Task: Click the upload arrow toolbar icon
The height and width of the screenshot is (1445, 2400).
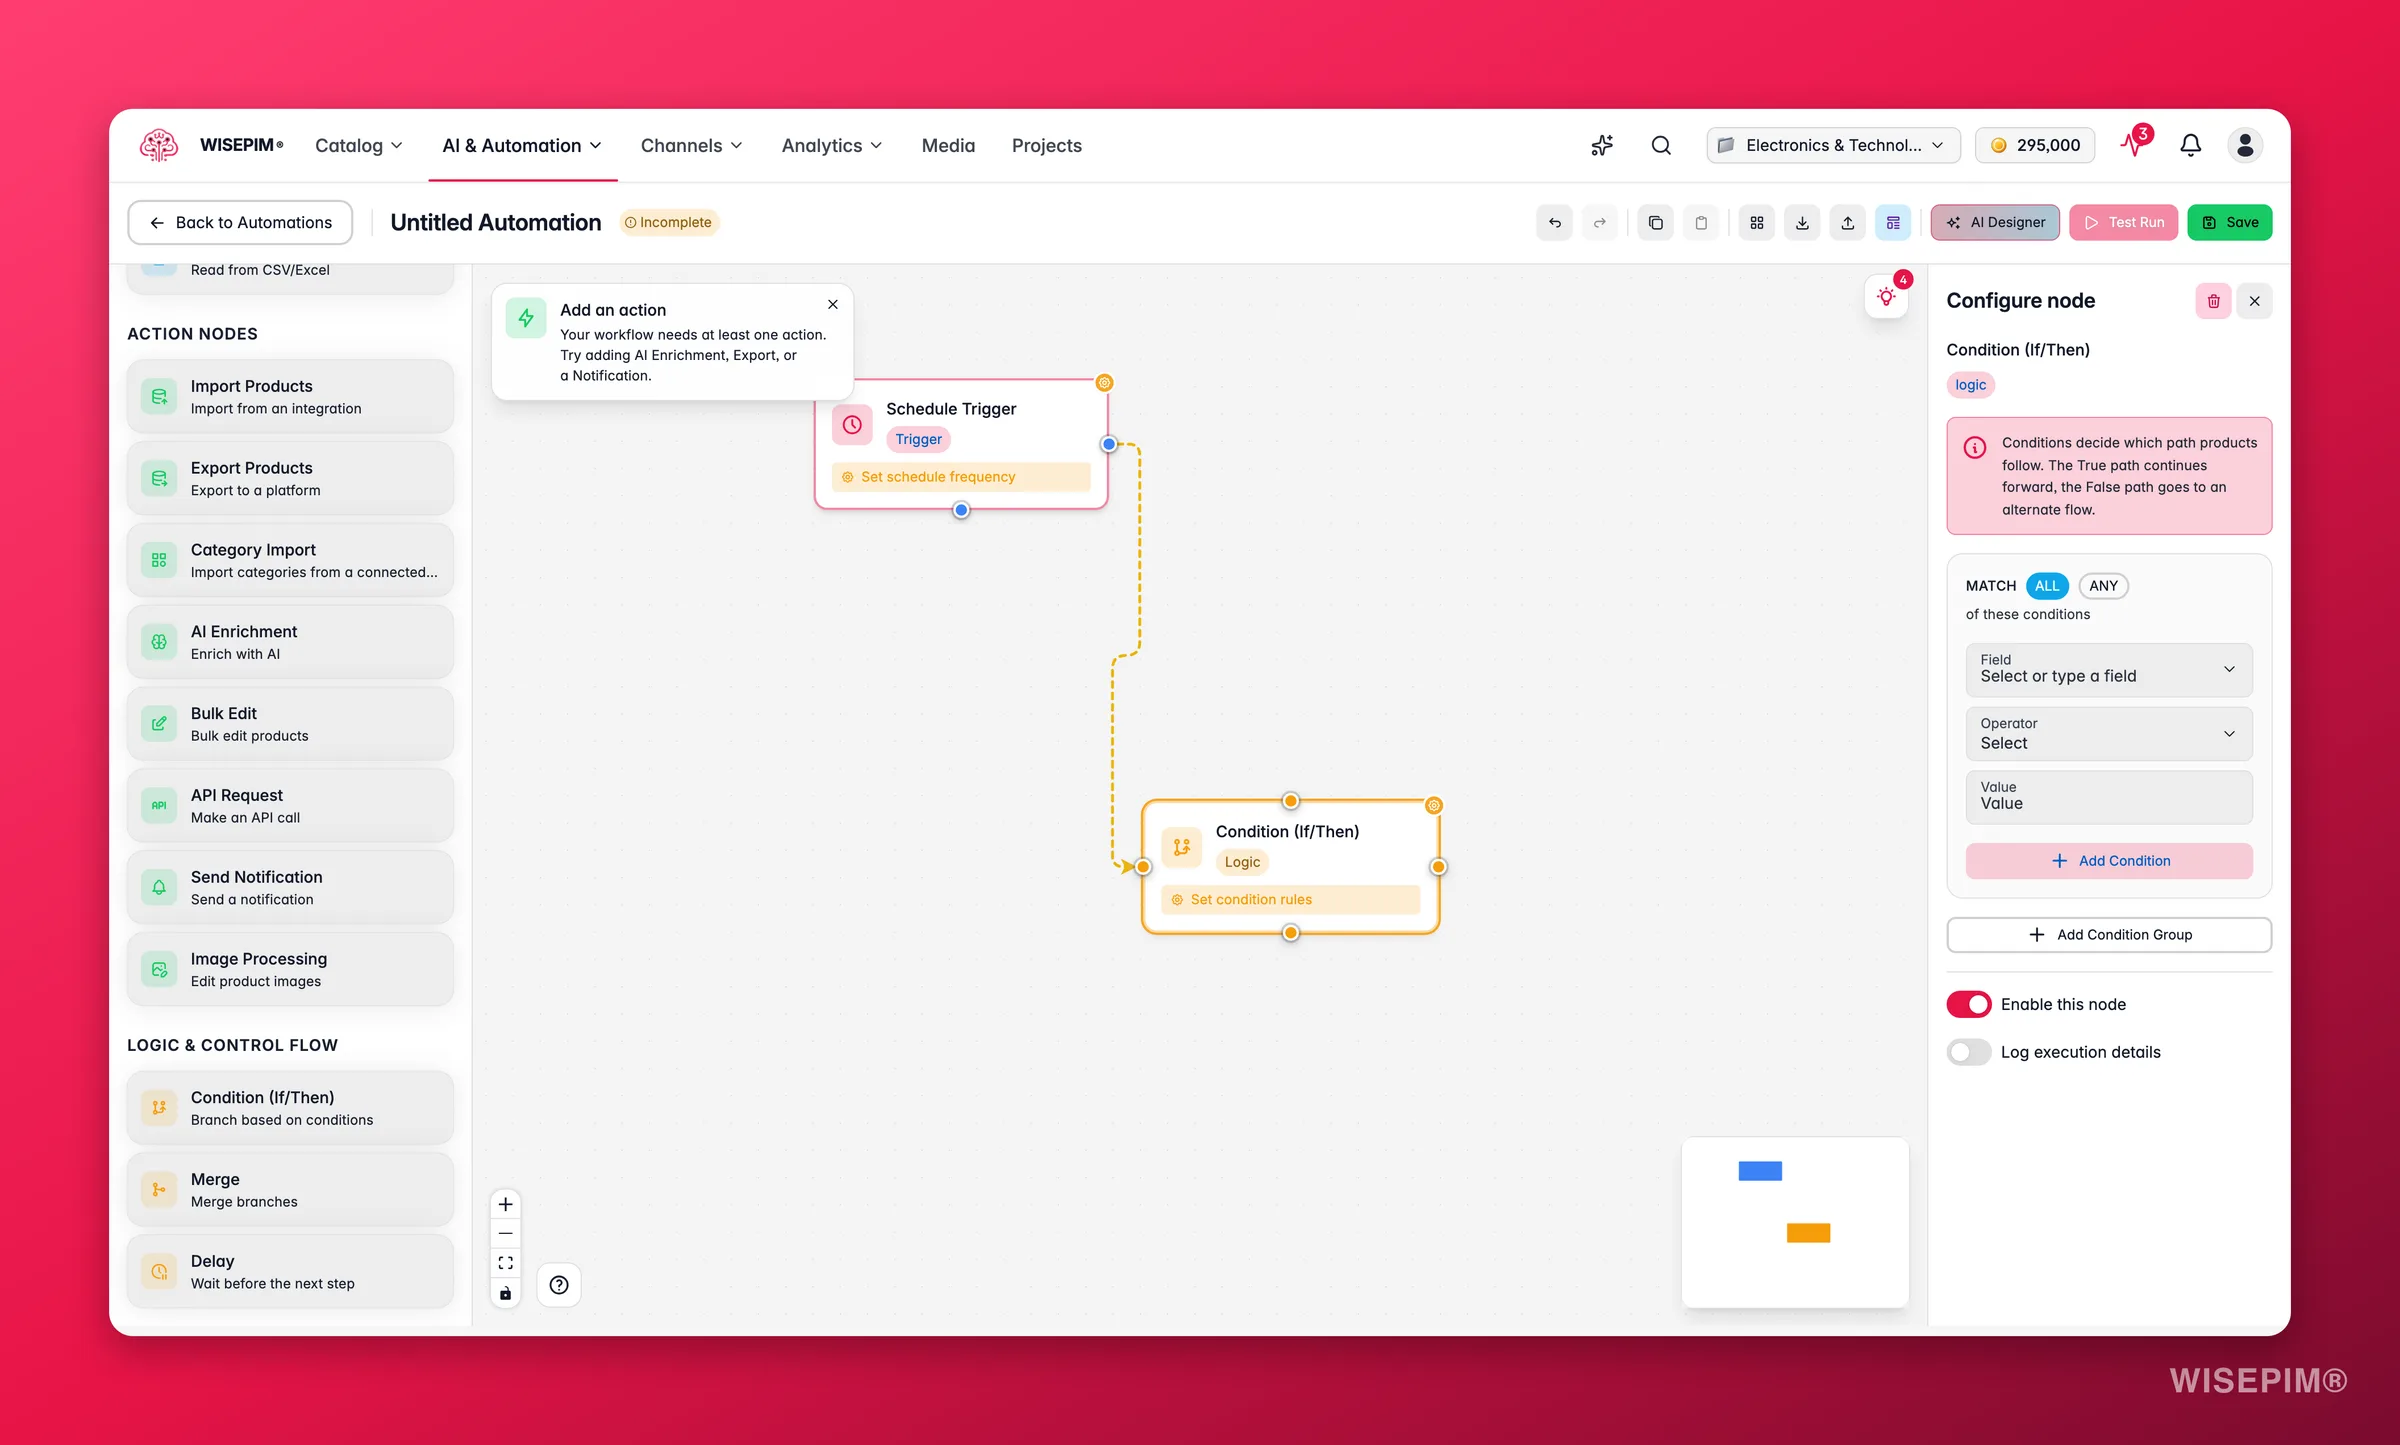Action: [1848, 223]
